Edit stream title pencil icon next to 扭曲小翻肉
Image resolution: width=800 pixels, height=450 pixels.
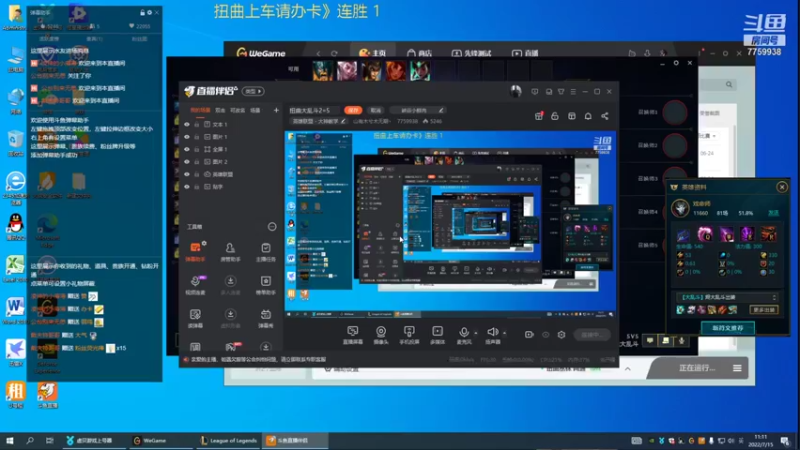coord(441,110)
